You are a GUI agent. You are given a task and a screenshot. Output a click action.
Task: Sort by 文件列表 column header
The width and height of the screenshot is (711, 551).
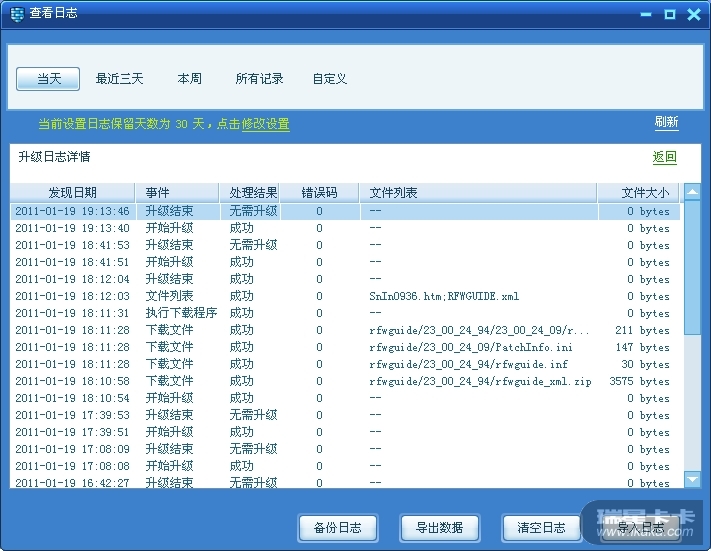tap(478, 193)
